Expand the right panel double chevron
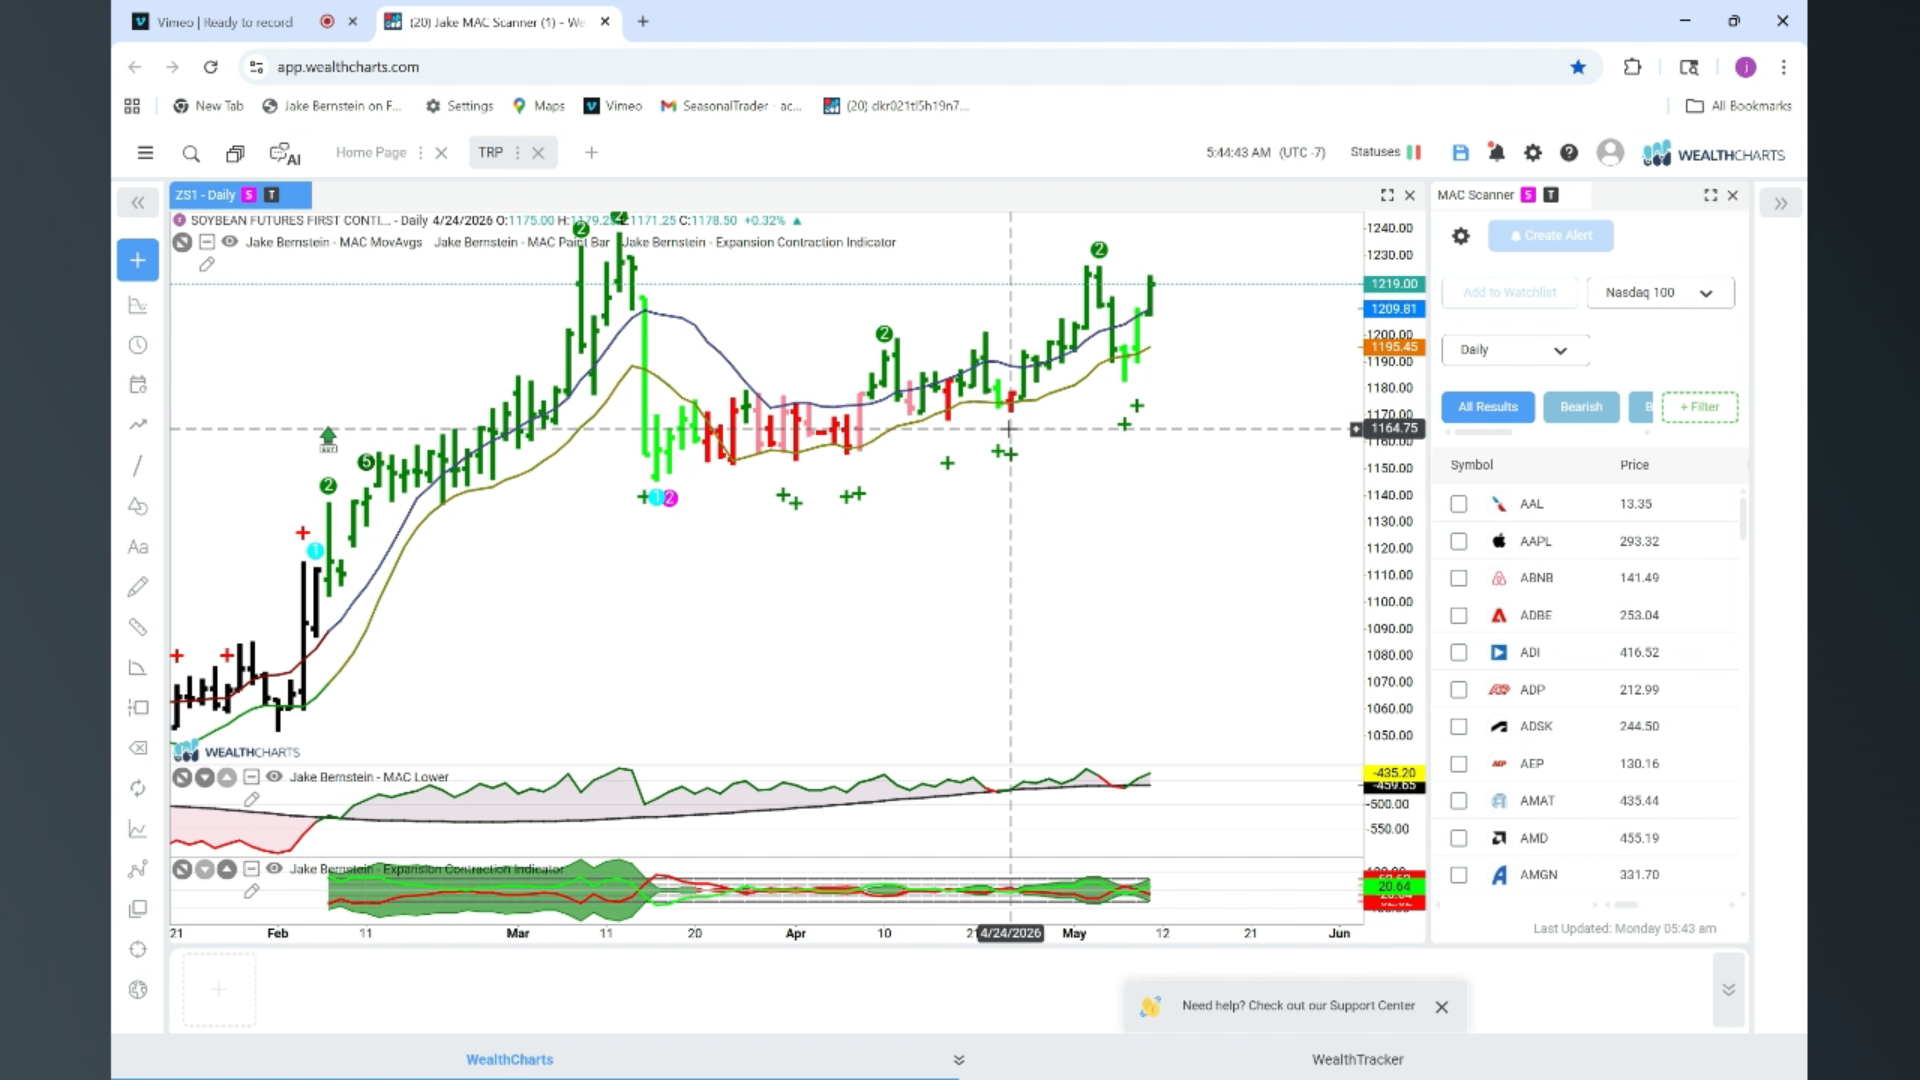The width and height of the screenshot is (1920, 1080). tap(1781, 204)
